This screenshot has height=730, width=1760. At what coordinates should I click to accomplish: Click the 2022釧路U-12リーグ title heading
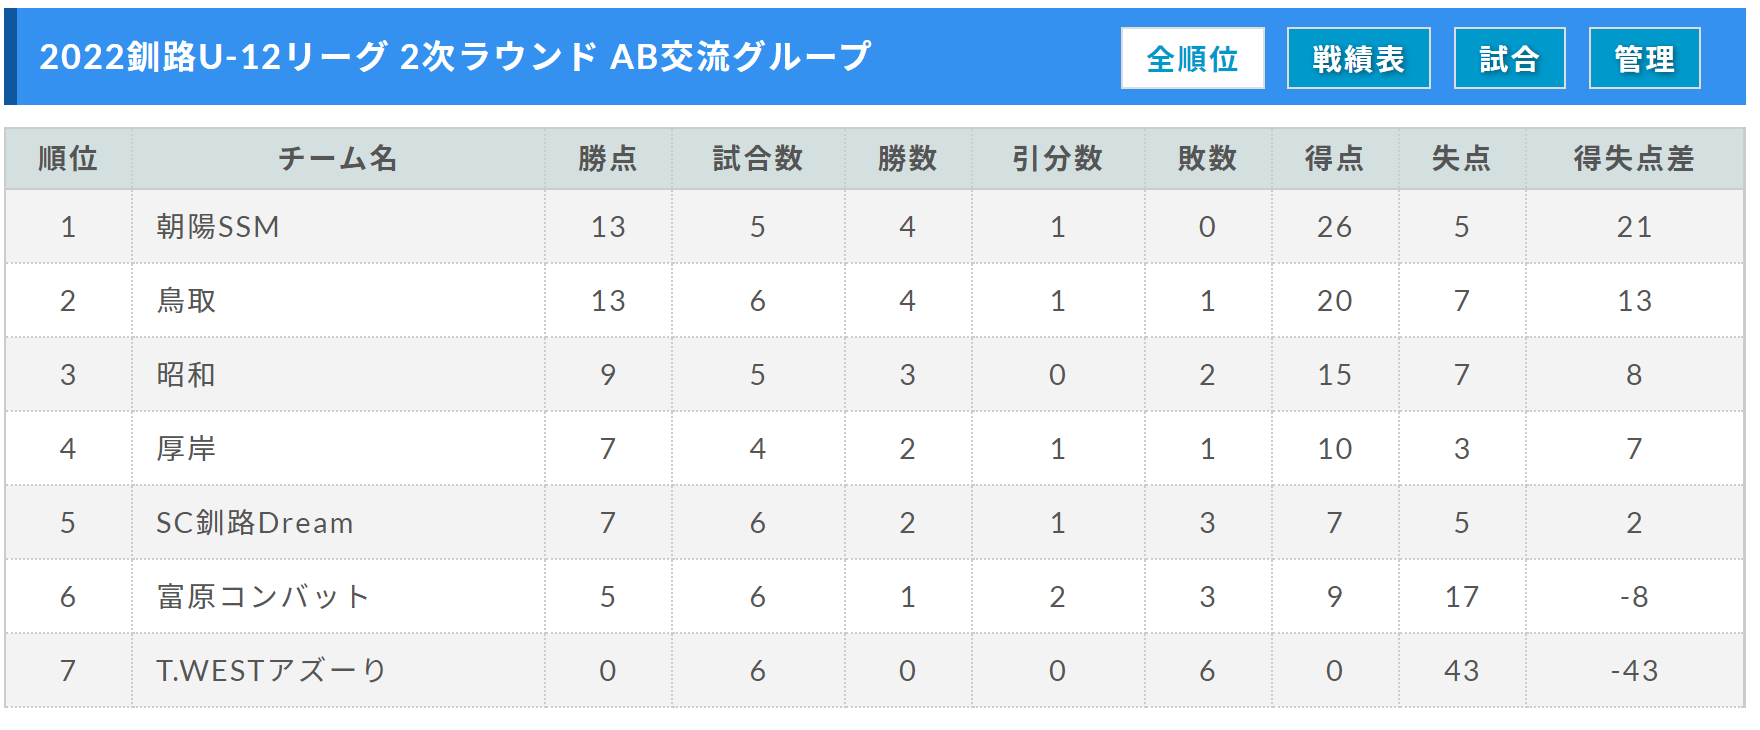coord(455,57)
